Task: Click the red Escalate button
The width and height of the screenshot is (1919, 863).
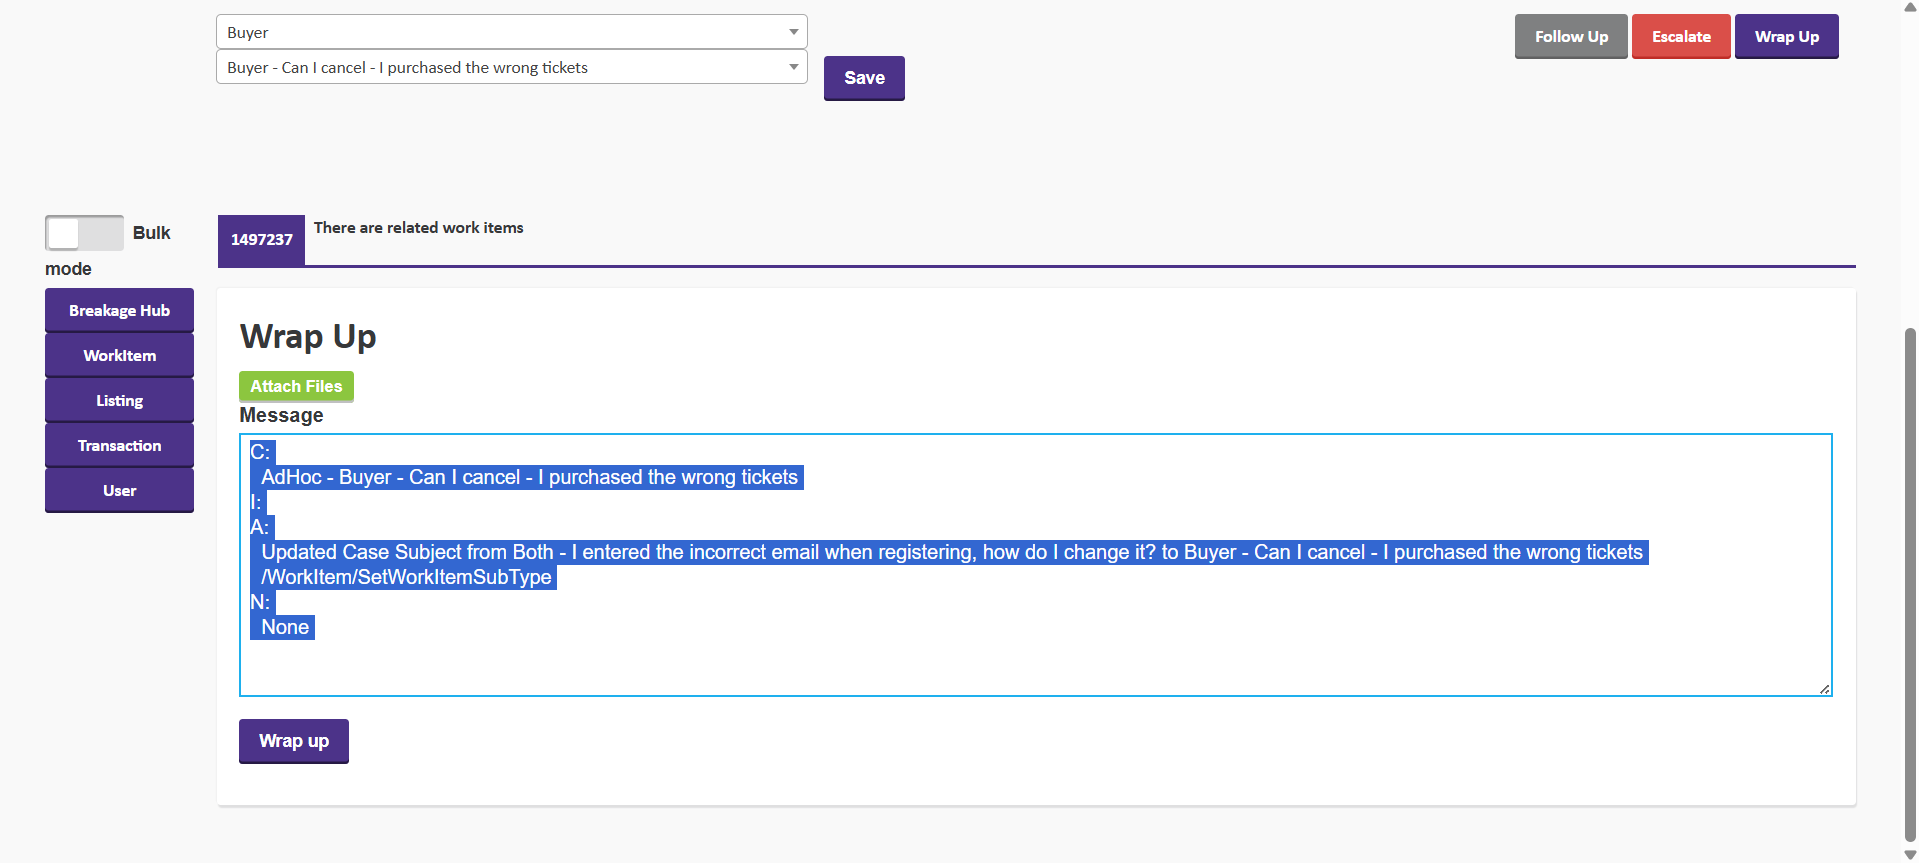Action: (x=1680, y=37)
